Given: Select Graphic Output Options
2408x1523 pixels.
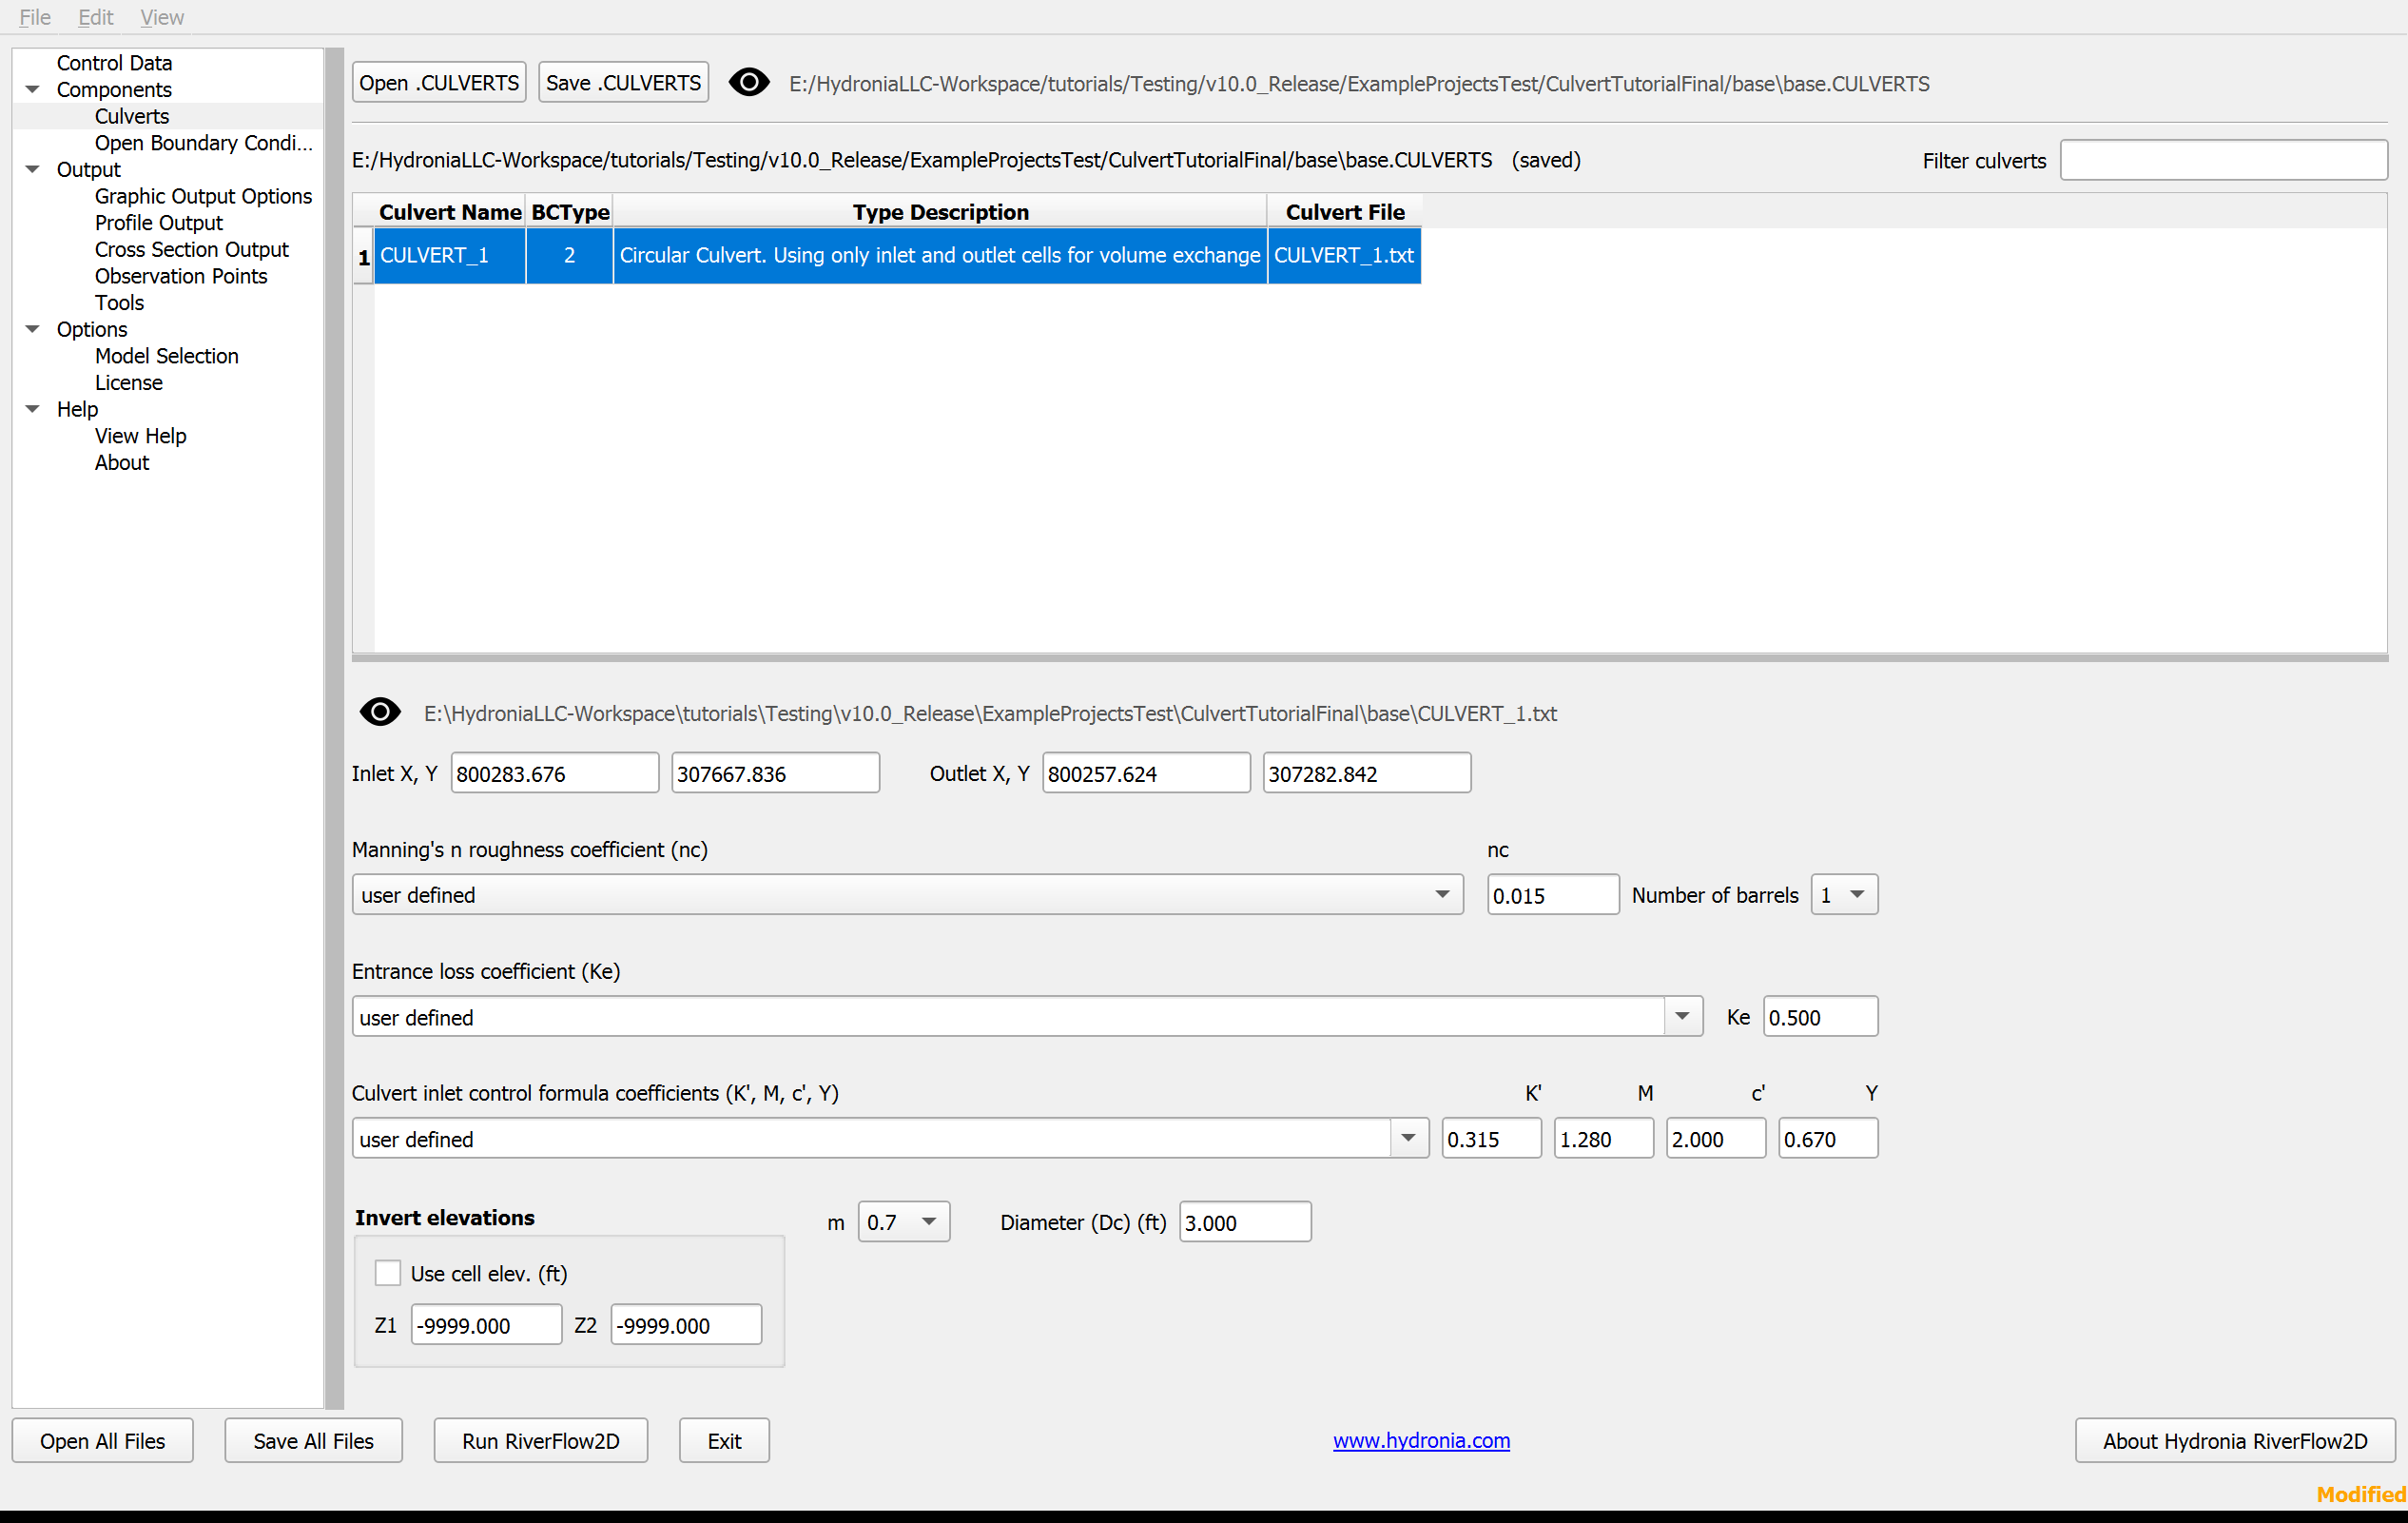Looking at the screenshot, I should click(203, 196).
